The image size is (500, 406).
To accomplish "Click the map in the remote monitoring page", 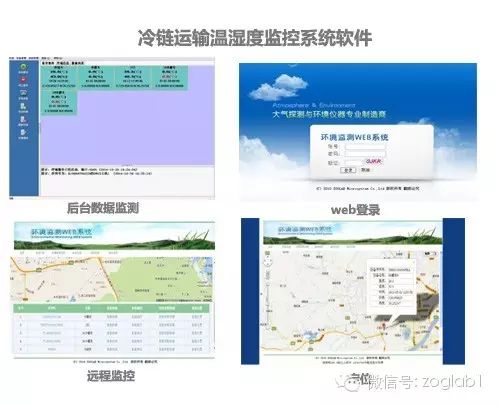I will pyautogui.click(x=111, y=279).
